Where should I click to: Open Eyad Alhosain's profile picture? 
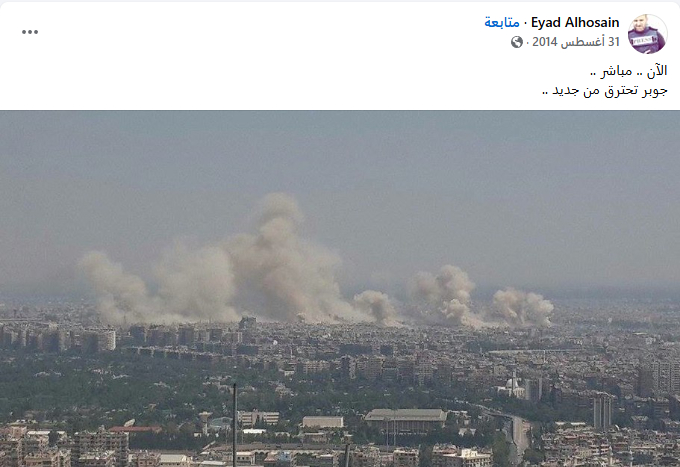coord(647,34)
